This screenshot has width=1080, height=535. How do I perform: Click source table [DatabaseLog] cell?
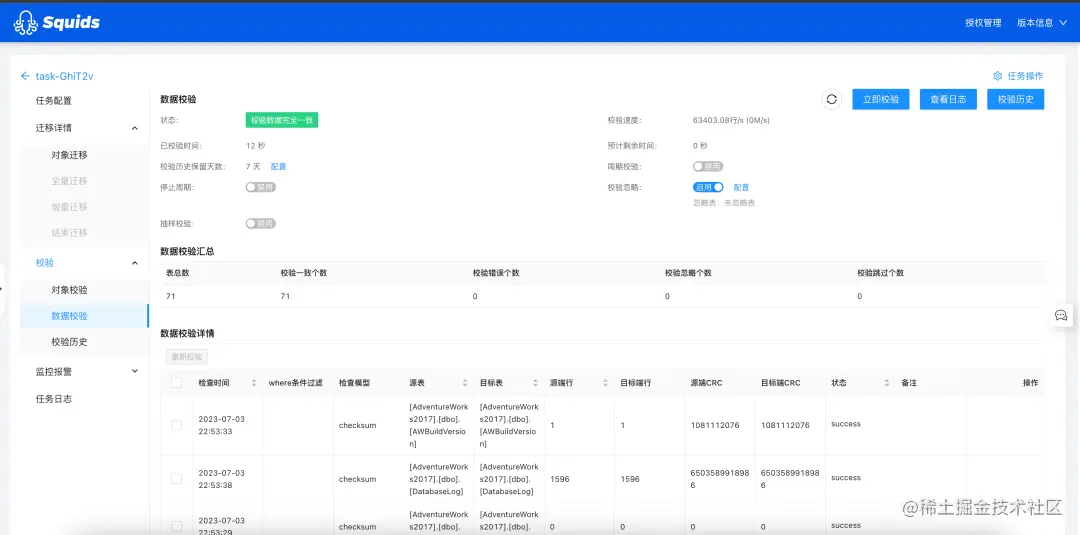click(x=439, y=479)
